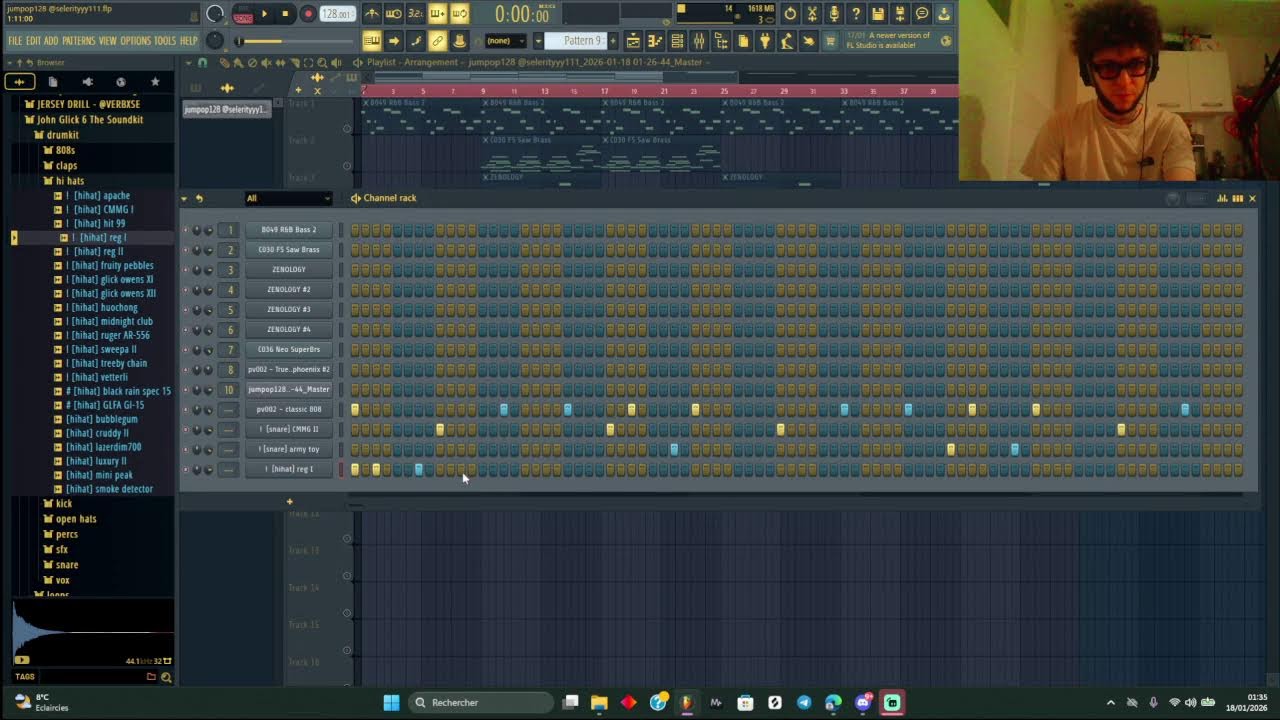Open the TOOLS menu
The image size is (1280, 720).
click(165, 41)
